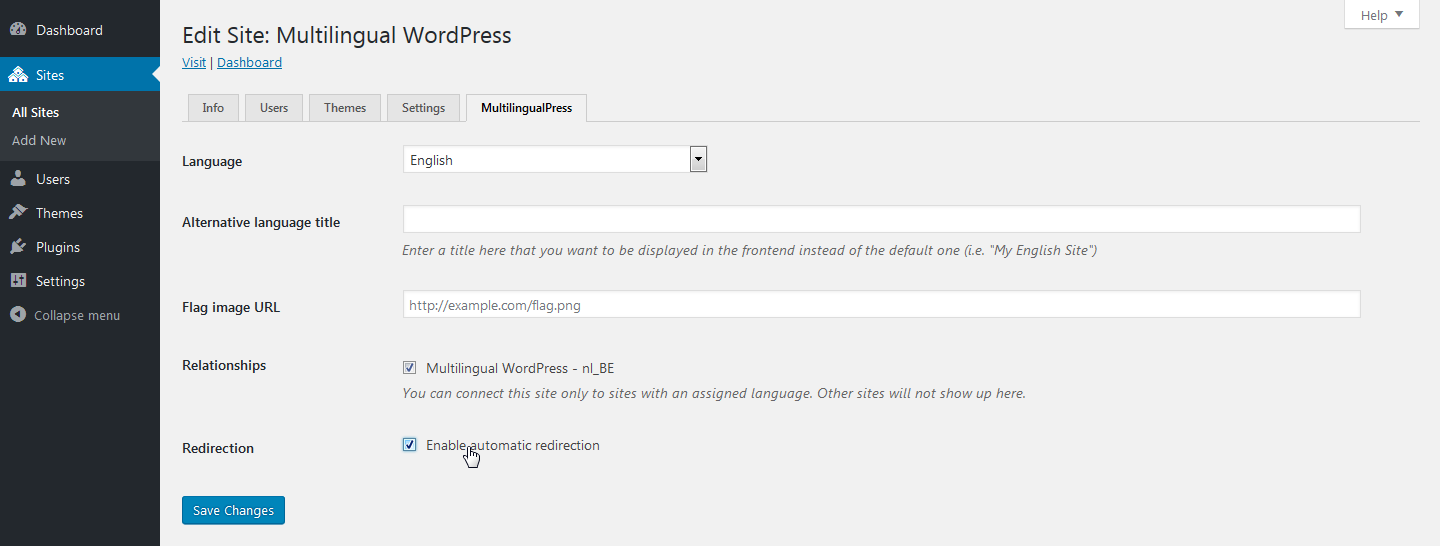This screenshot has height=546, width=1440.
Task: Click the Relationships row label
Action: 224,365
